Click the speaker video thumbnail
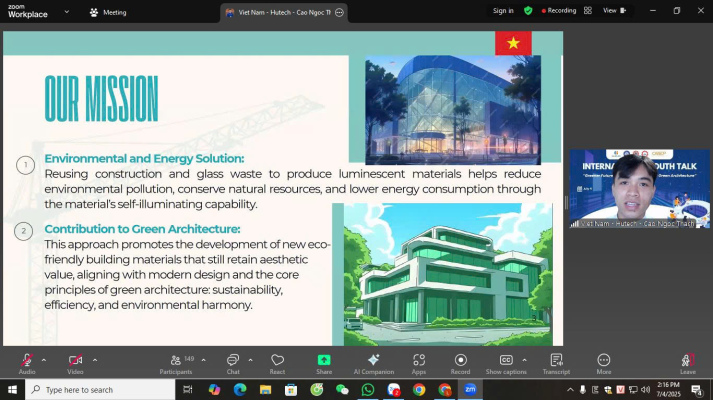Screen dimensions: 713x400 (639, 189)
